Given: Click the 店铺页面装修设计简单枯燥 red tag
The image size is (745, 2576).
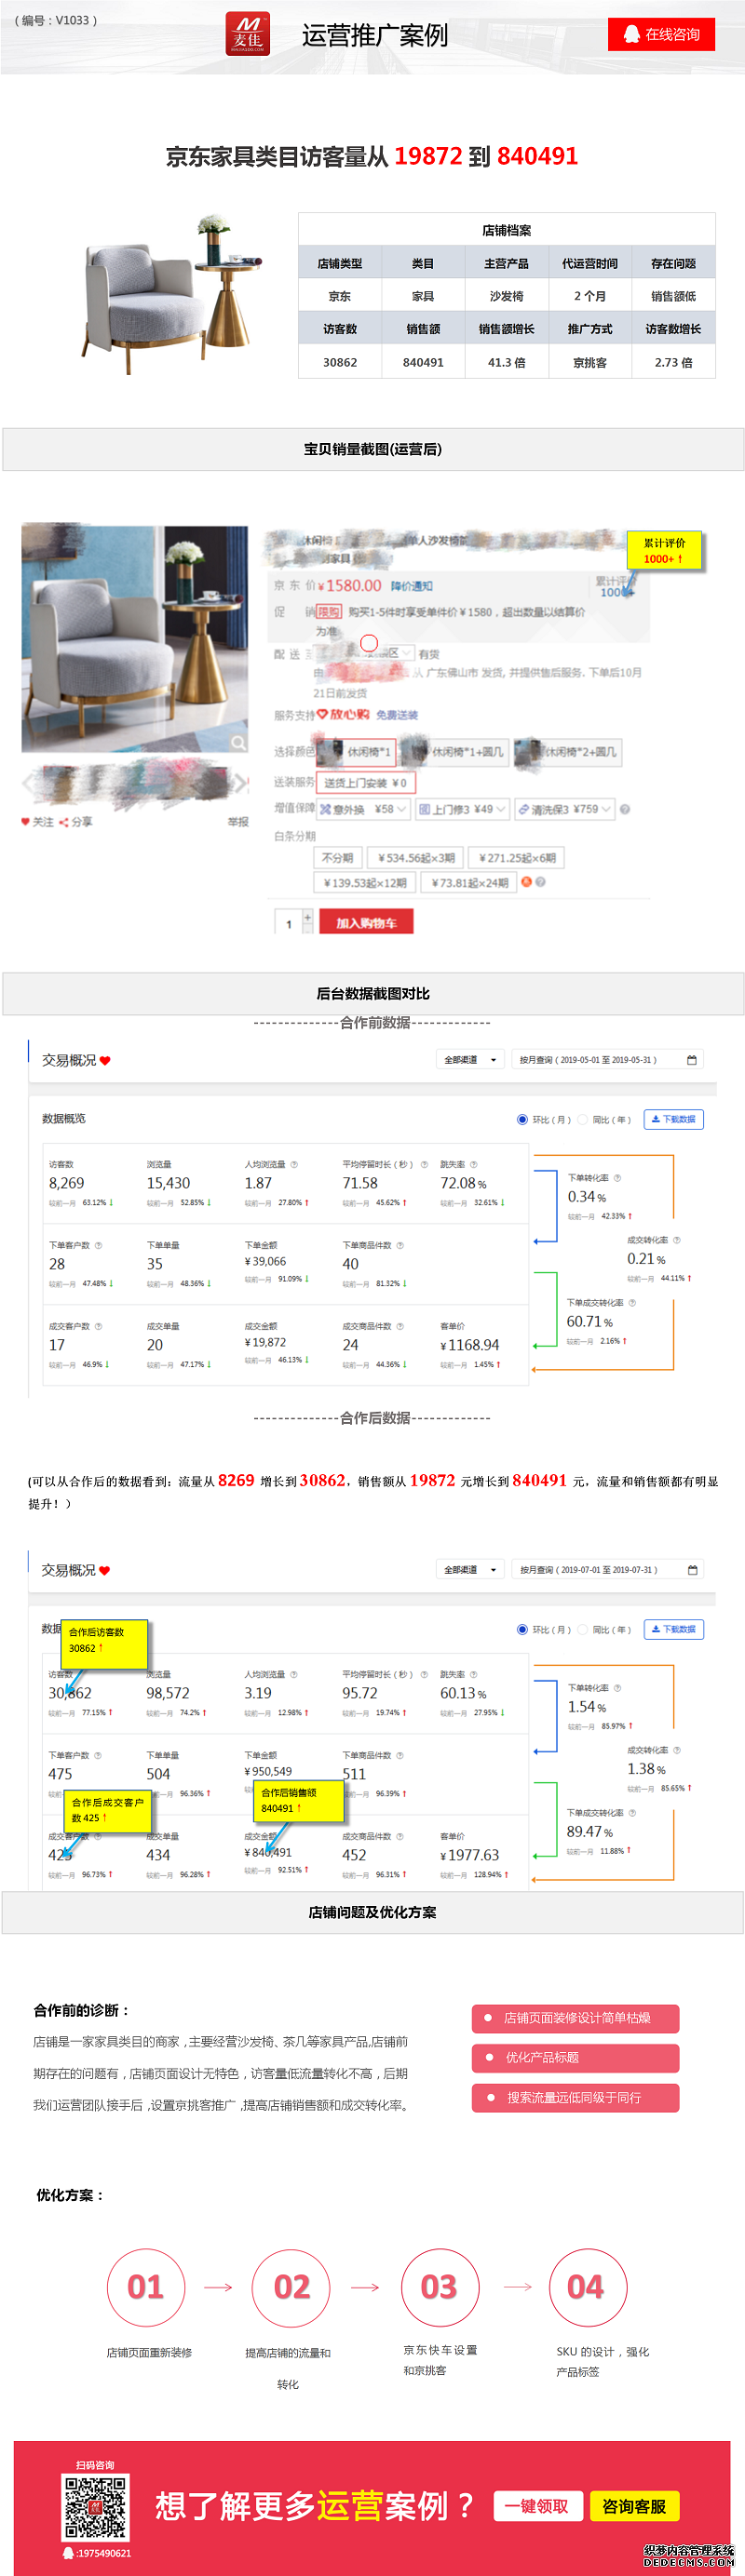Looking at the screenshot, I should click(x=575, y=2018).
